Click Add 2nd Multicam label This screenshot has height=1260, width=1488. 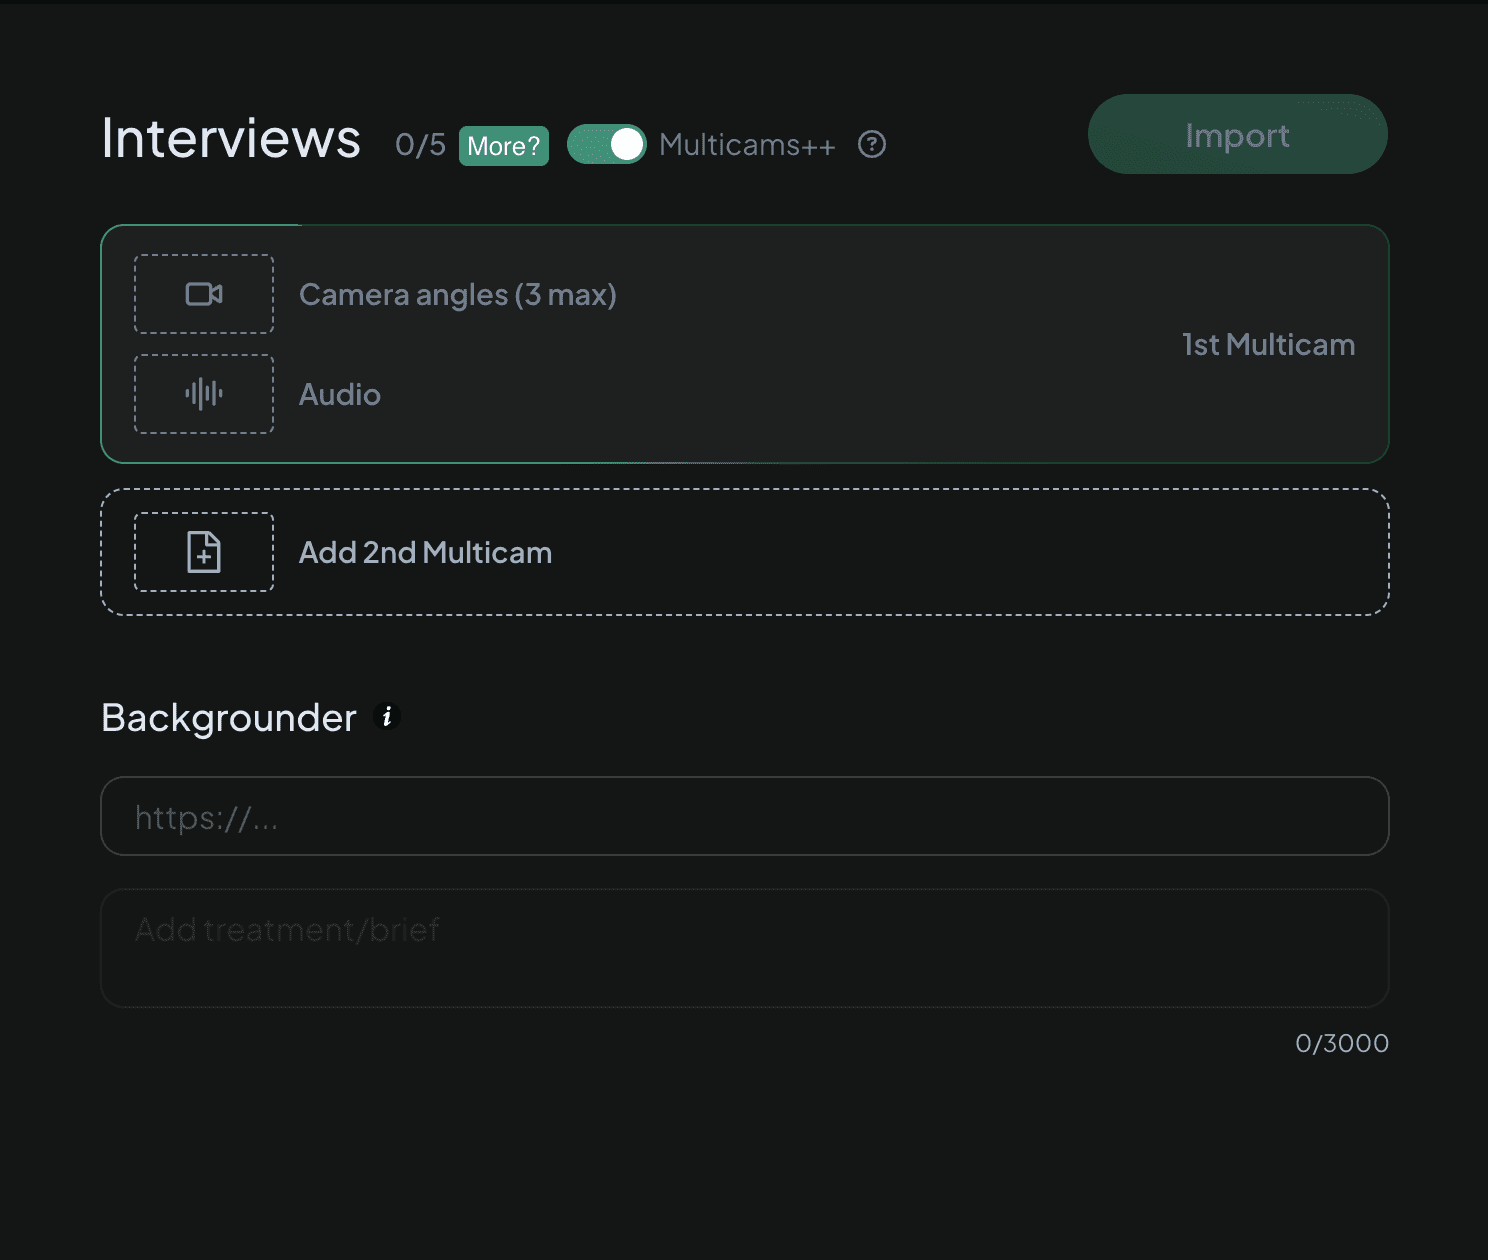pos(425,553)
